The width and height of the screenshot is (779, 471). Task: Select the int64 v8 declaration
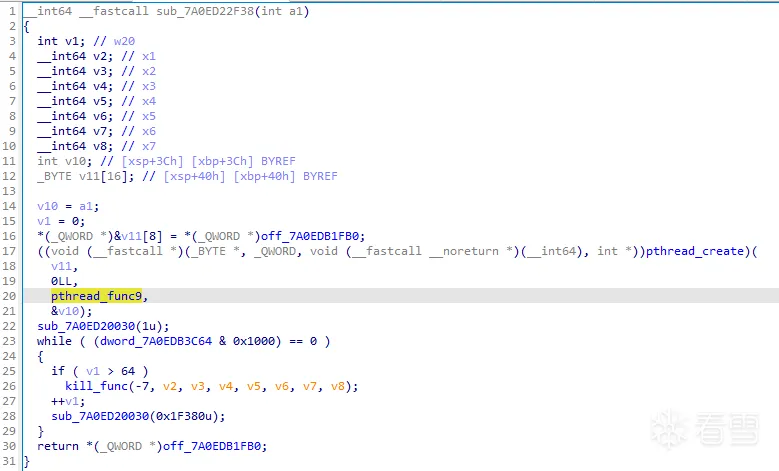tap(75, 146)
